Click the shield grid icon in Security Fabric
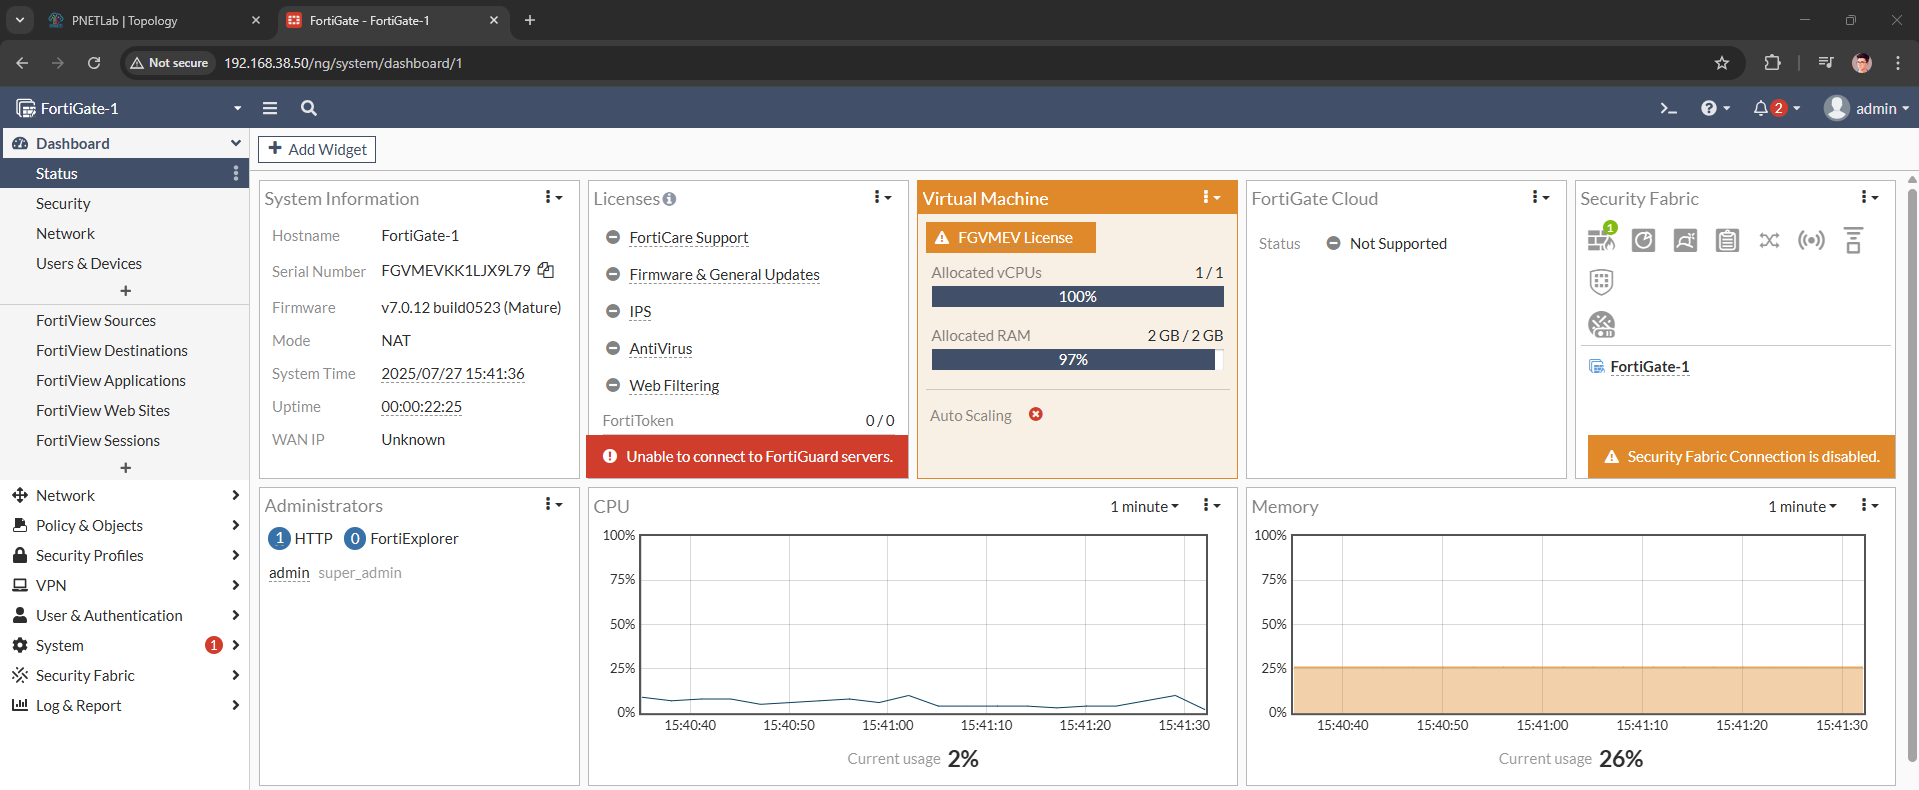Image resolution: width=1919 pixels, height=790 pixels. 1601,282
